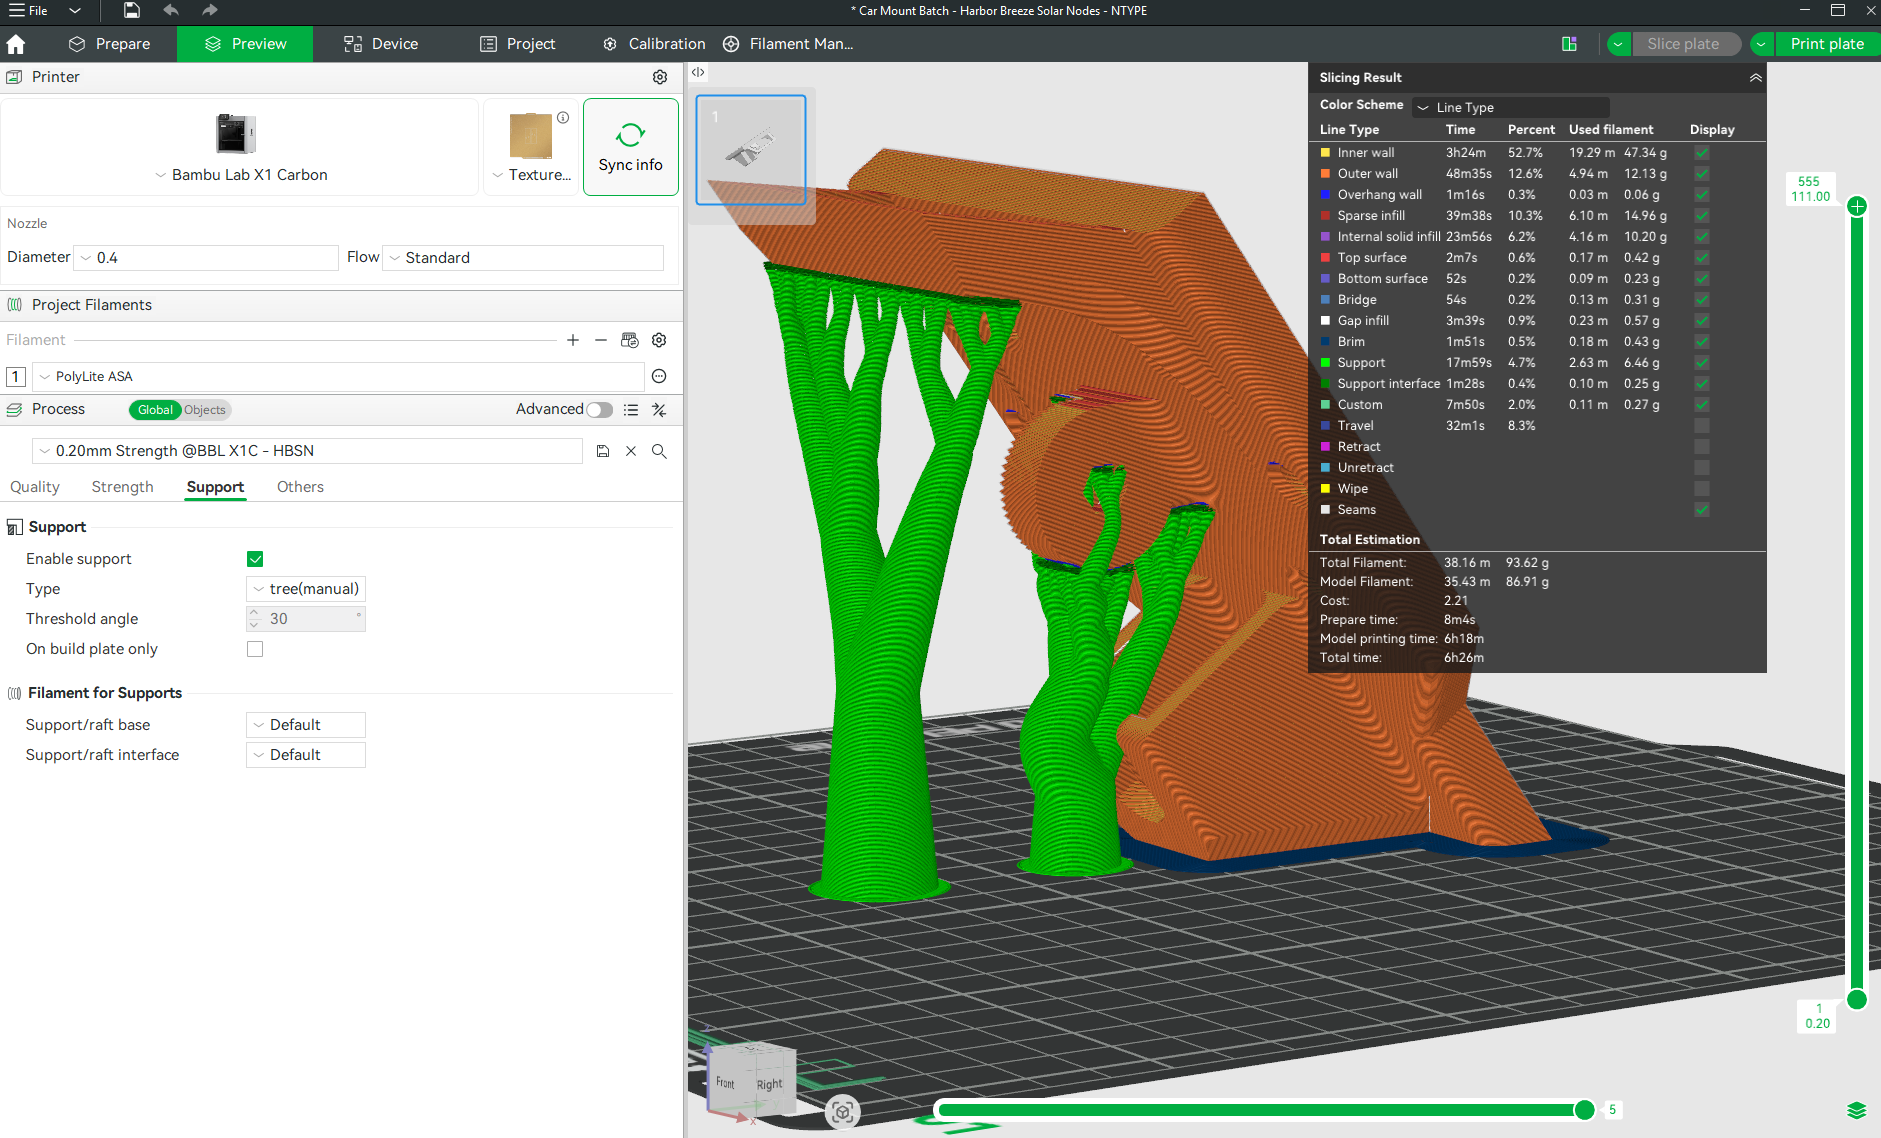Open the filament settings gear icon
The height and width of the screenshot is (1138, 1881).
[659, 340]
